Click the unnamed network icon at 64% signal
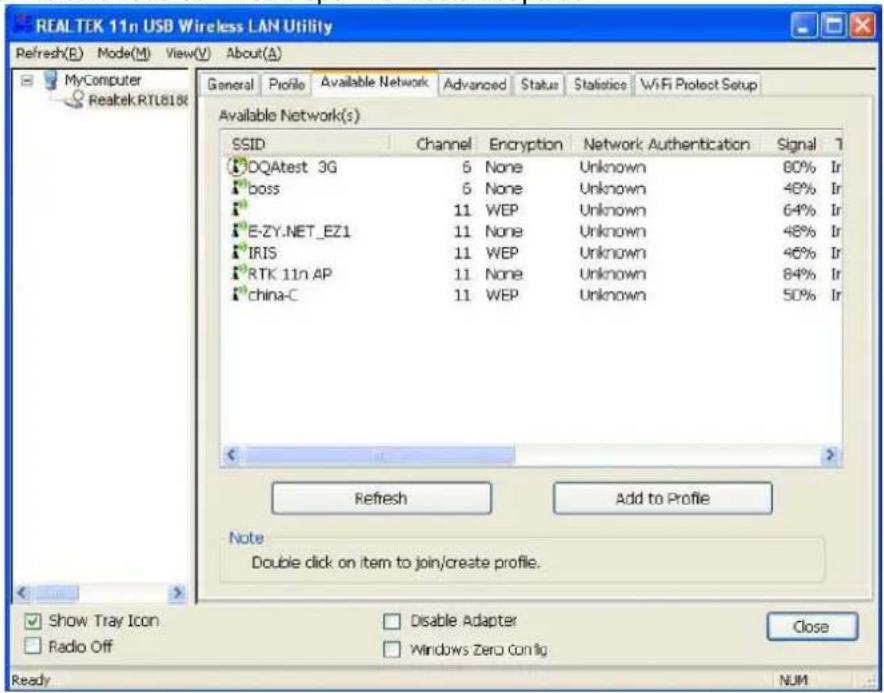Screen dimensions: 884x693 (x=239, y=209)
